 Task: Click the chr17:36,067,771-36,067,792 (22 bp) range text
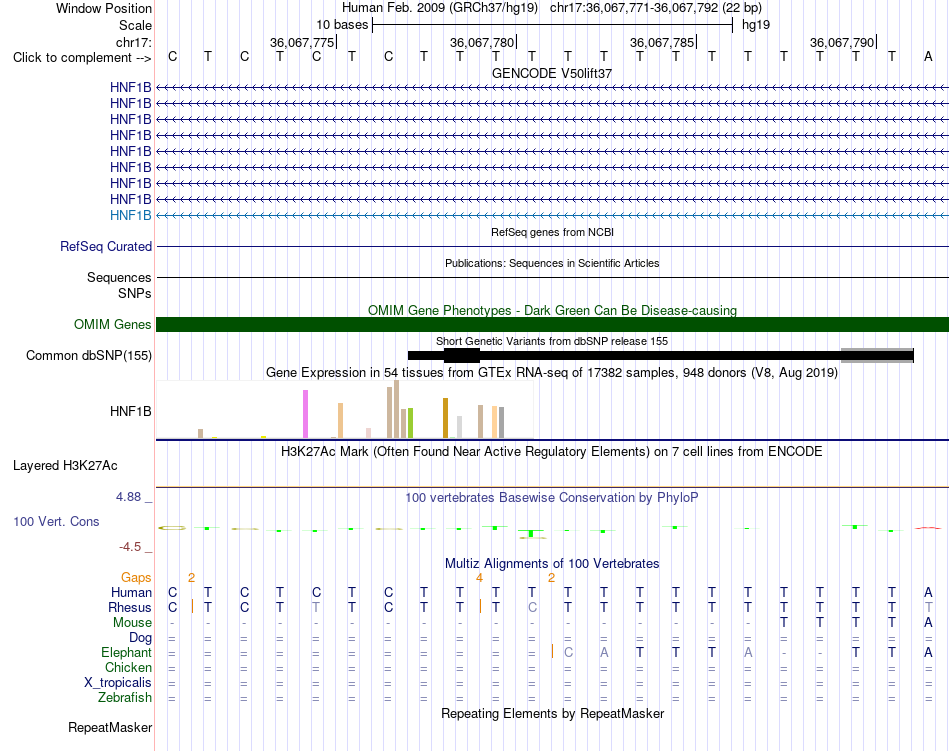(x=656, y=8)
